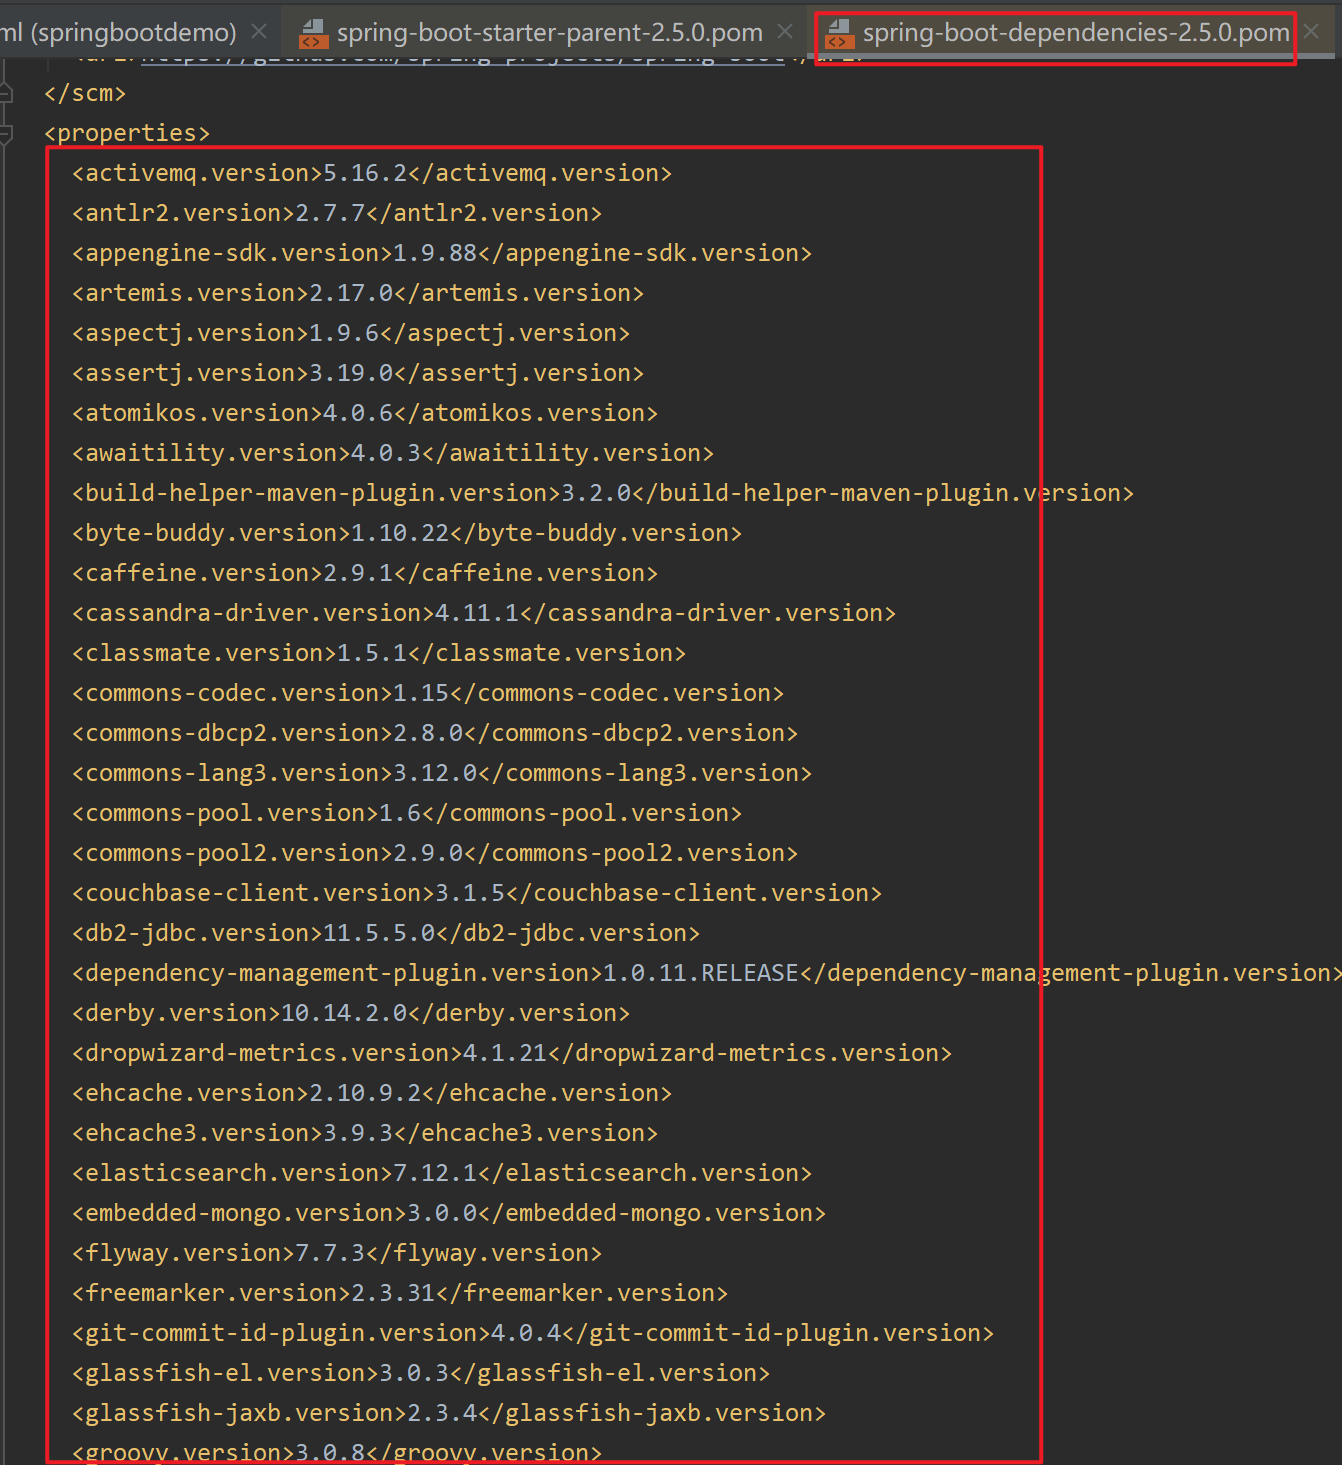The height and width of the screenshot is (1465, 1342).
Task: Place cursor on the <properties> tag
Action: point(127,133)
